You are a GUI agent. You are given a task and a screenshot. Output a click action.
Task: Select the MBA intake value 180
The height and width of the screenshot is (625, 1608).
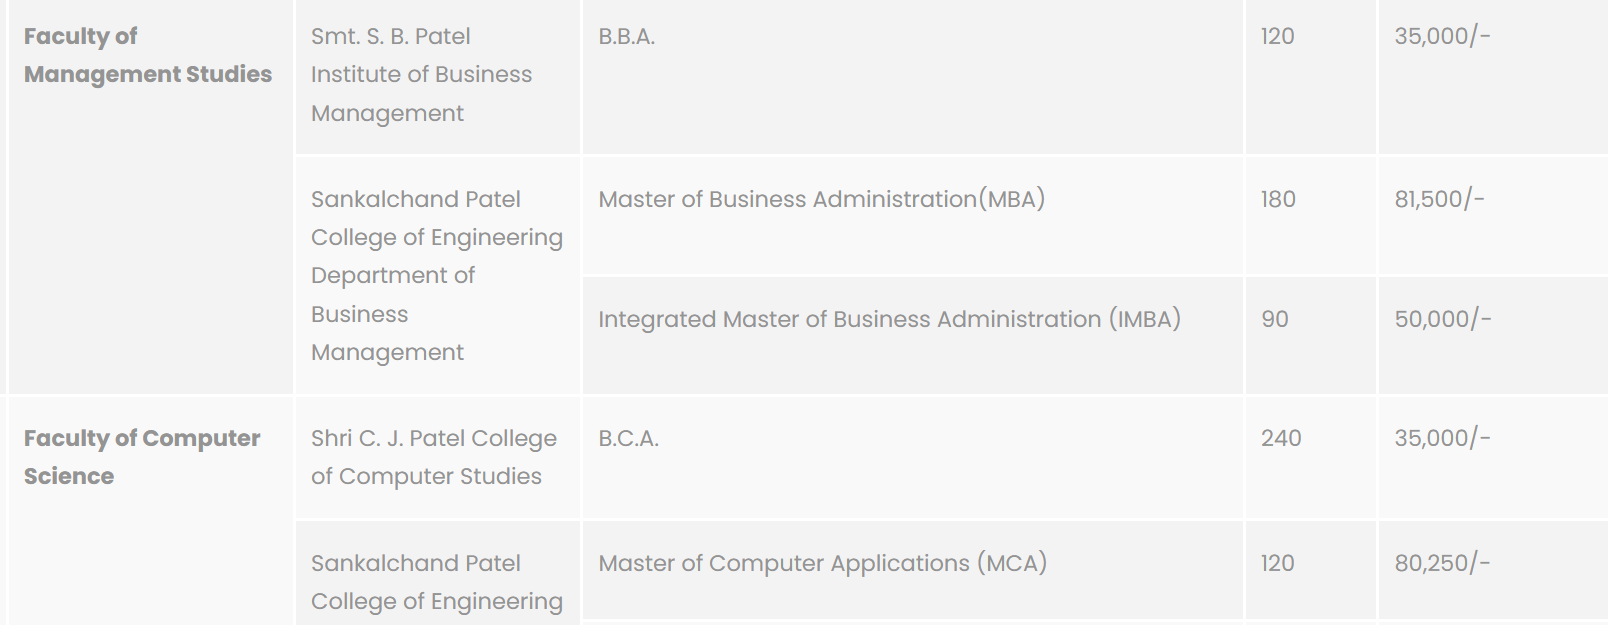pos(1278,199)
